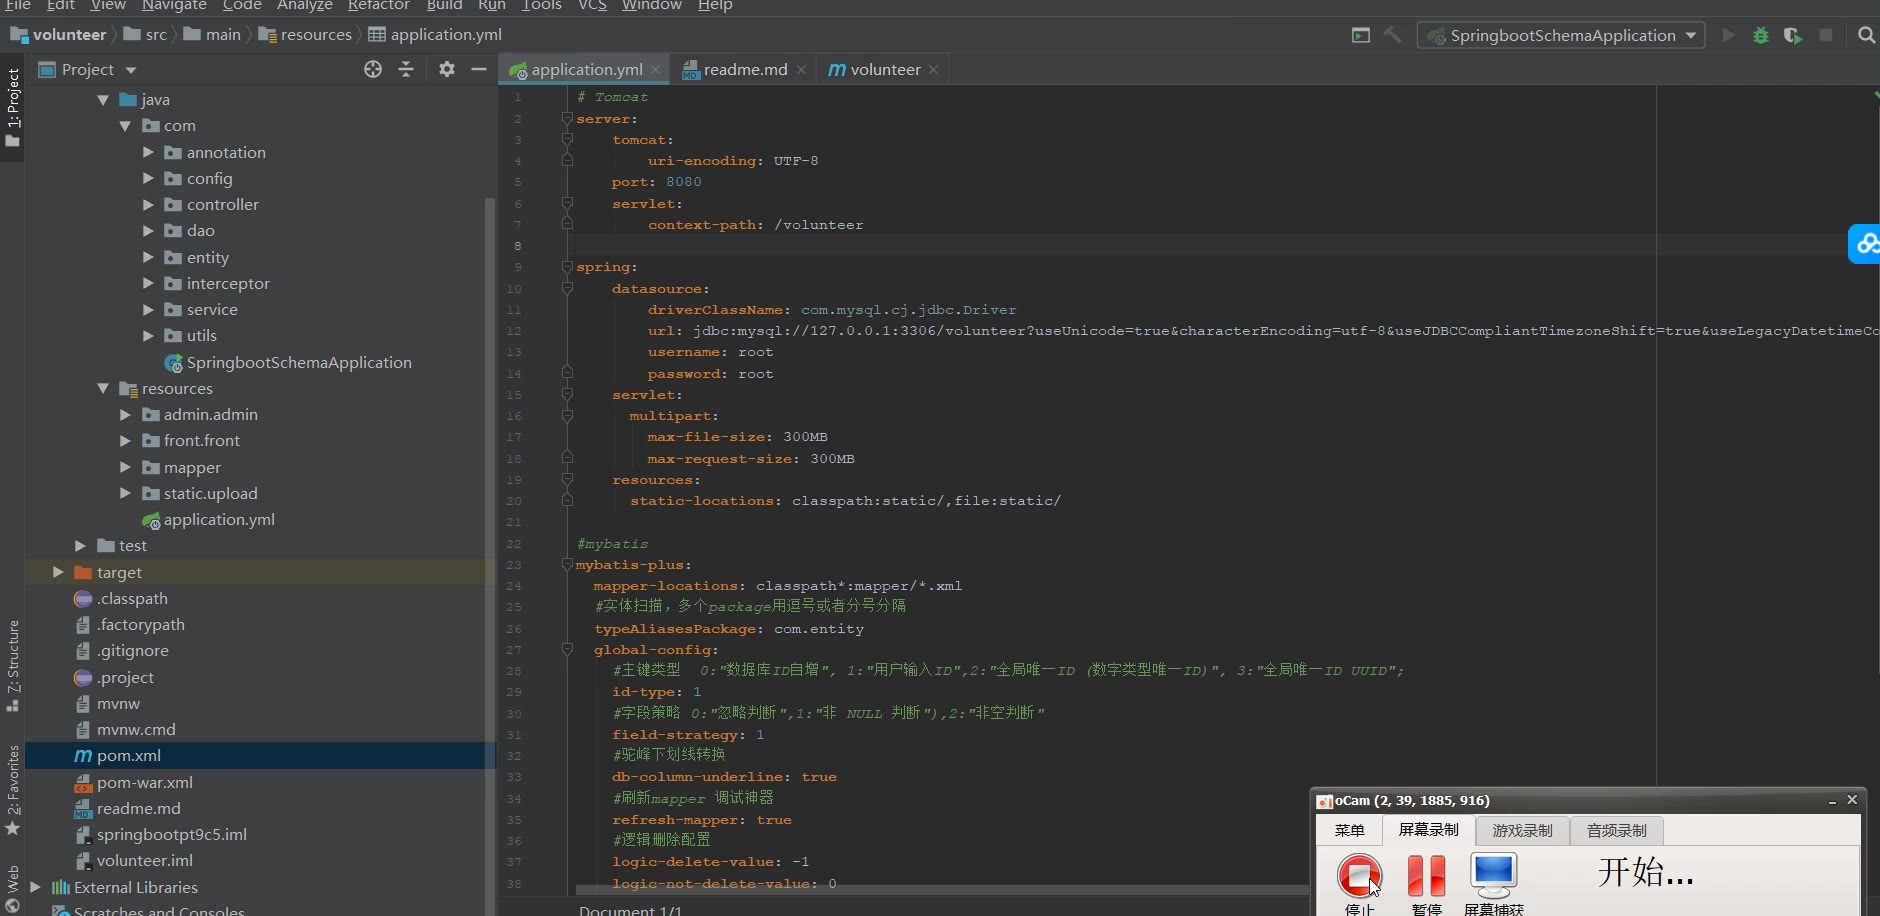Click the oCam screen capture monitor icon
Image resolution: width=1880 pixels, height=916 pixels.
coord(1493,876)
